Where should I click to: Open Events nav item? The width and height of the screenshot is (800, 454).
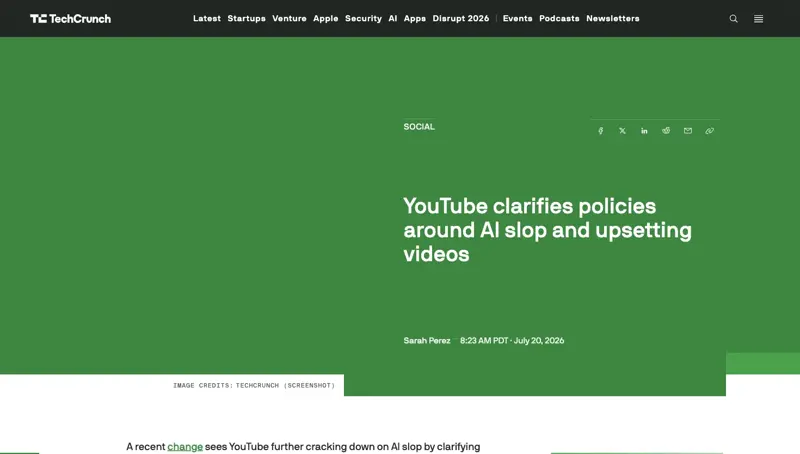pyautogui.click(x=517, y=18)
